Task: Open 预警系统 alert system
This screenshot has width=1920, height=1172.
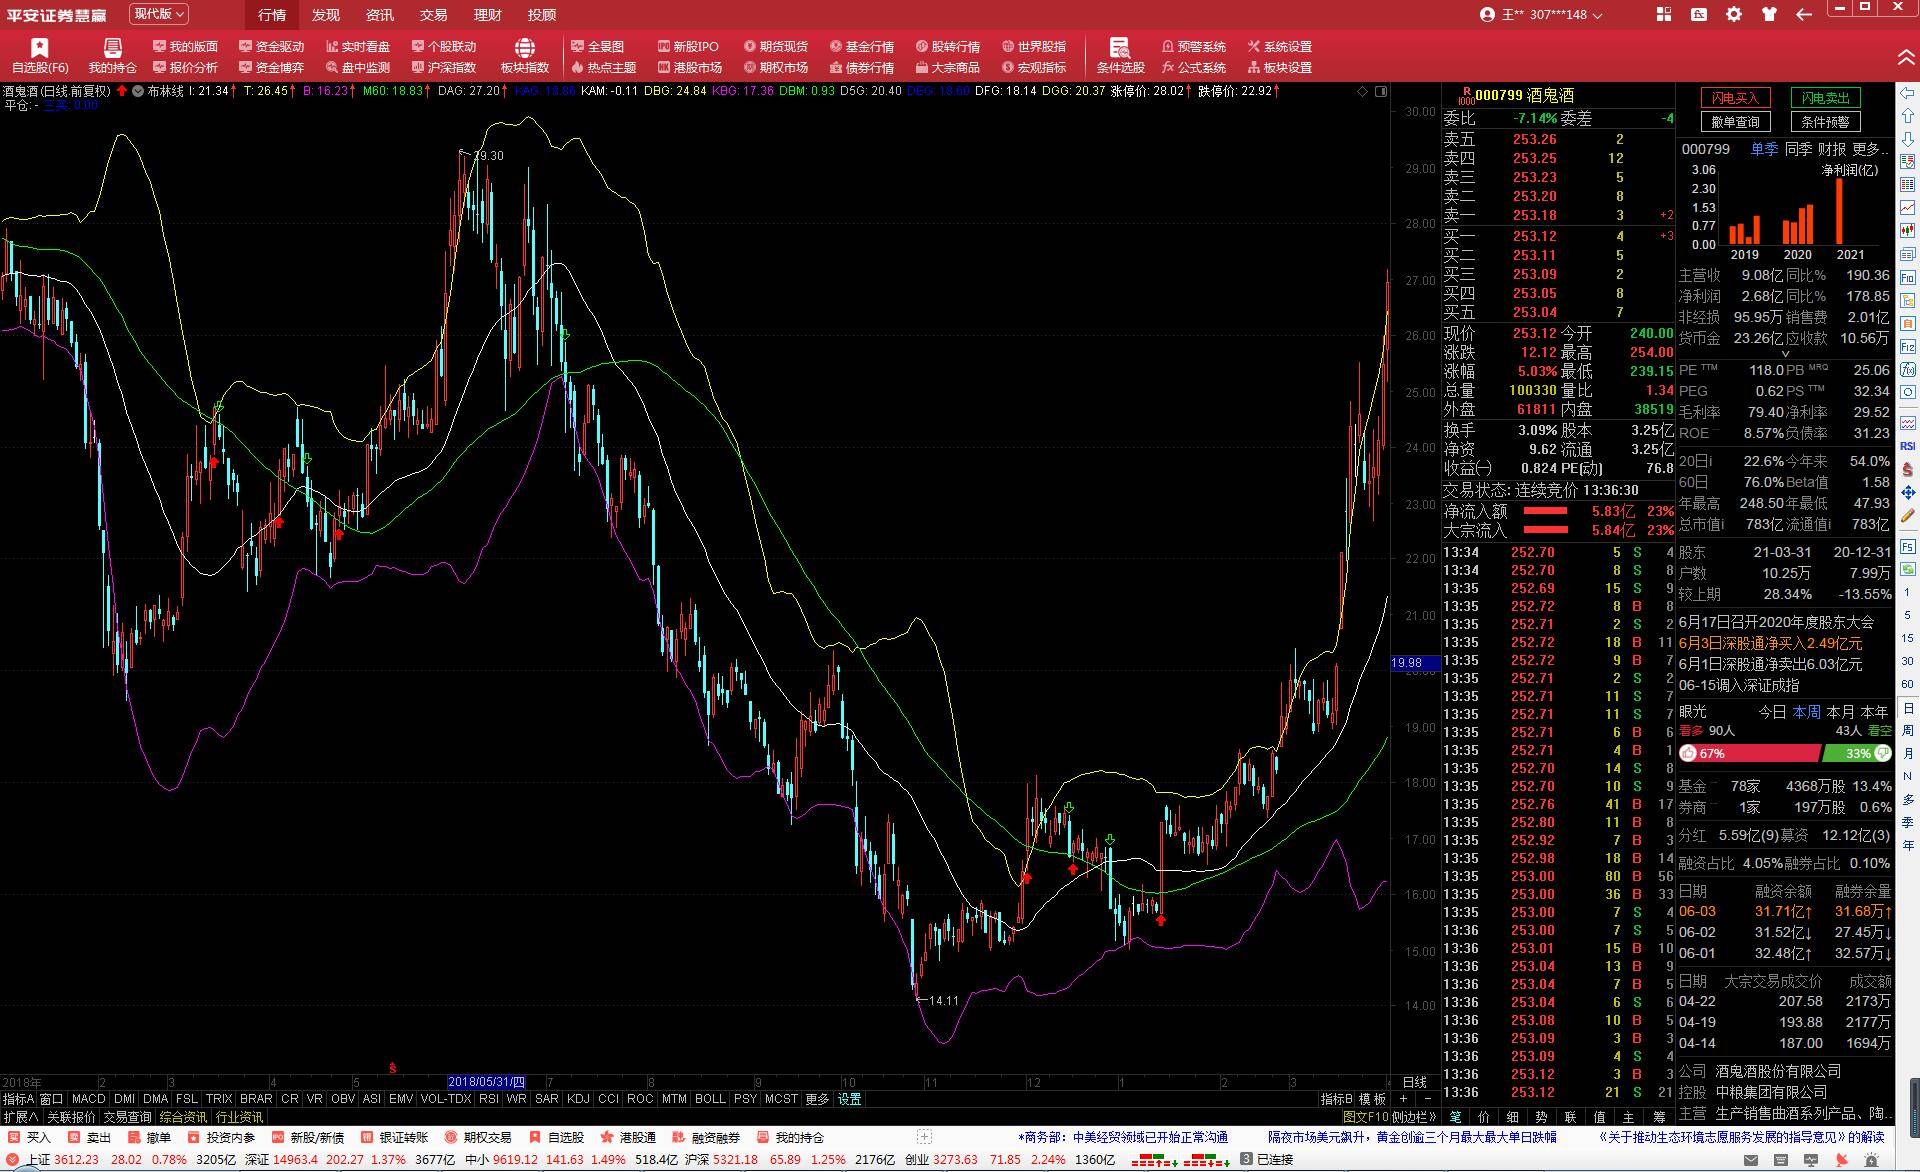Action: click(x=1193, y=47)
